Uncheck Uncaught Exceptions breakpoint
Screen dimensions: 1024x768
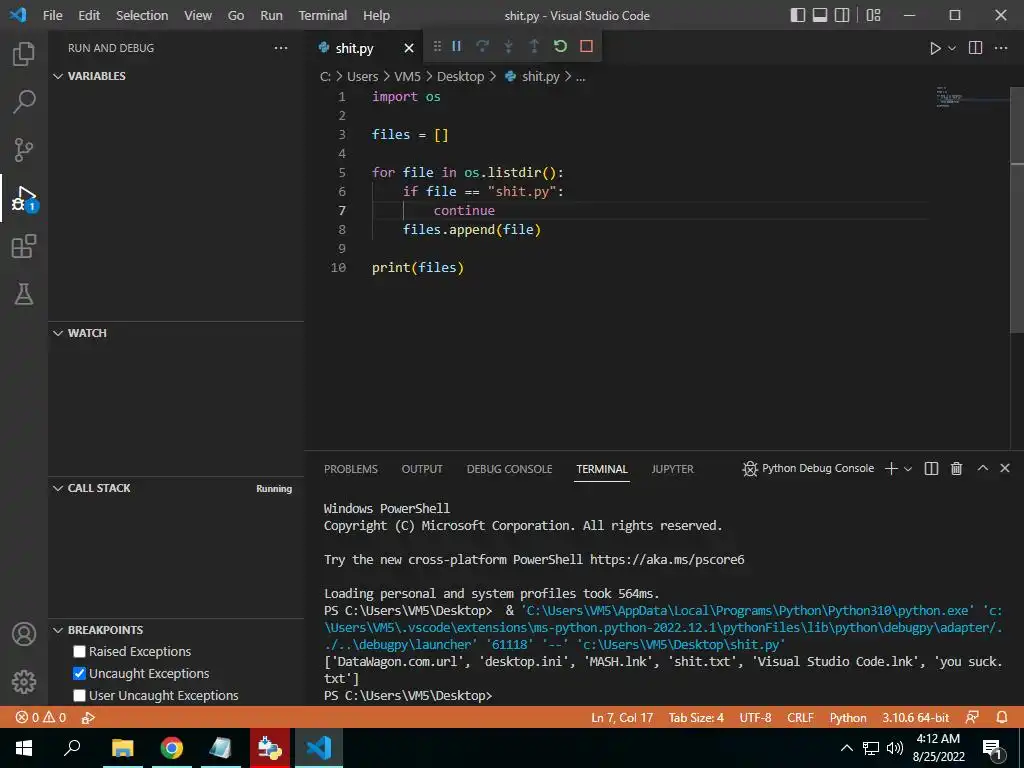(x=80, y=673)
